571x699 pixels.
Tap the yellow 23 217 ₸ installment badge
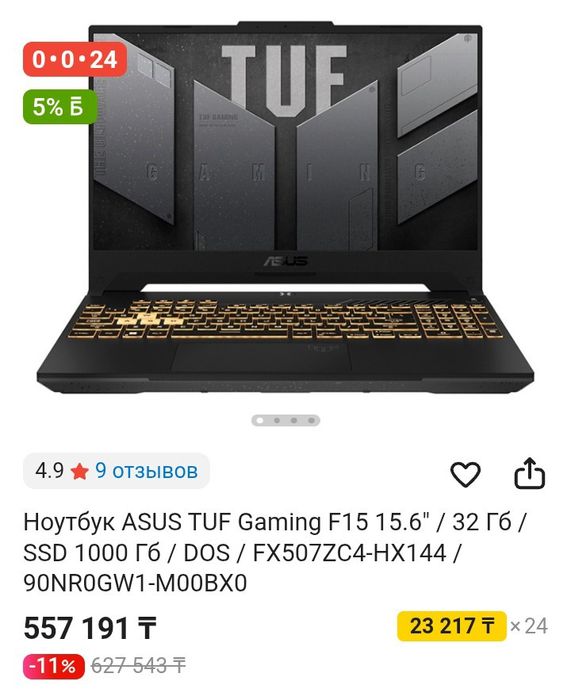click(x=452, y=626)
